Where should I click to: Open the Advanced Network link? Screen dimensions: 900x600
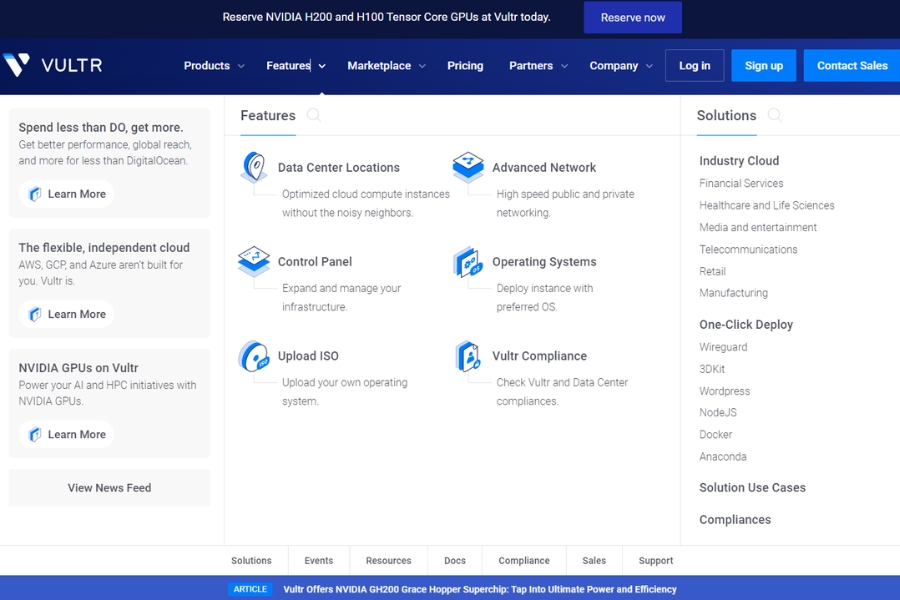point(544,167)
